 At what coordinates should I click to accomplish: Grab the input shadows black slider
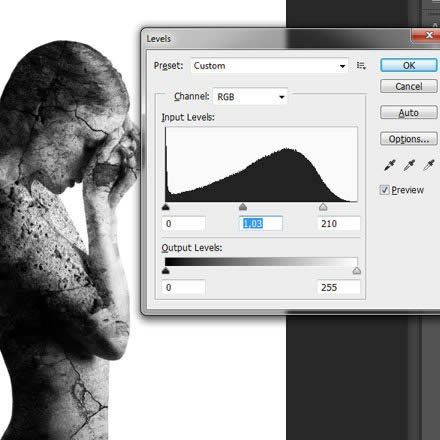coord(166,207)
